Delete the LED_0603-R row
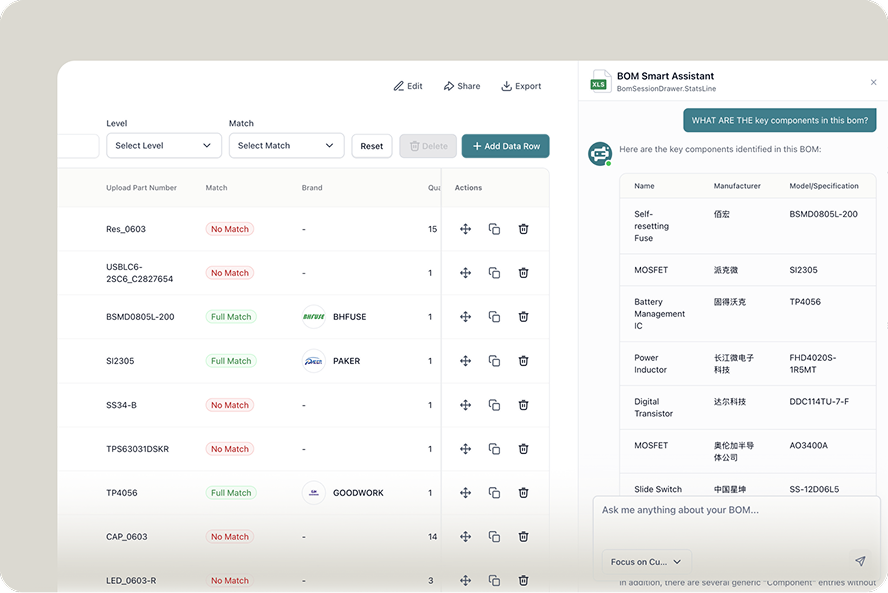This screenshot has height=593, width=888. tap(523, 581)
